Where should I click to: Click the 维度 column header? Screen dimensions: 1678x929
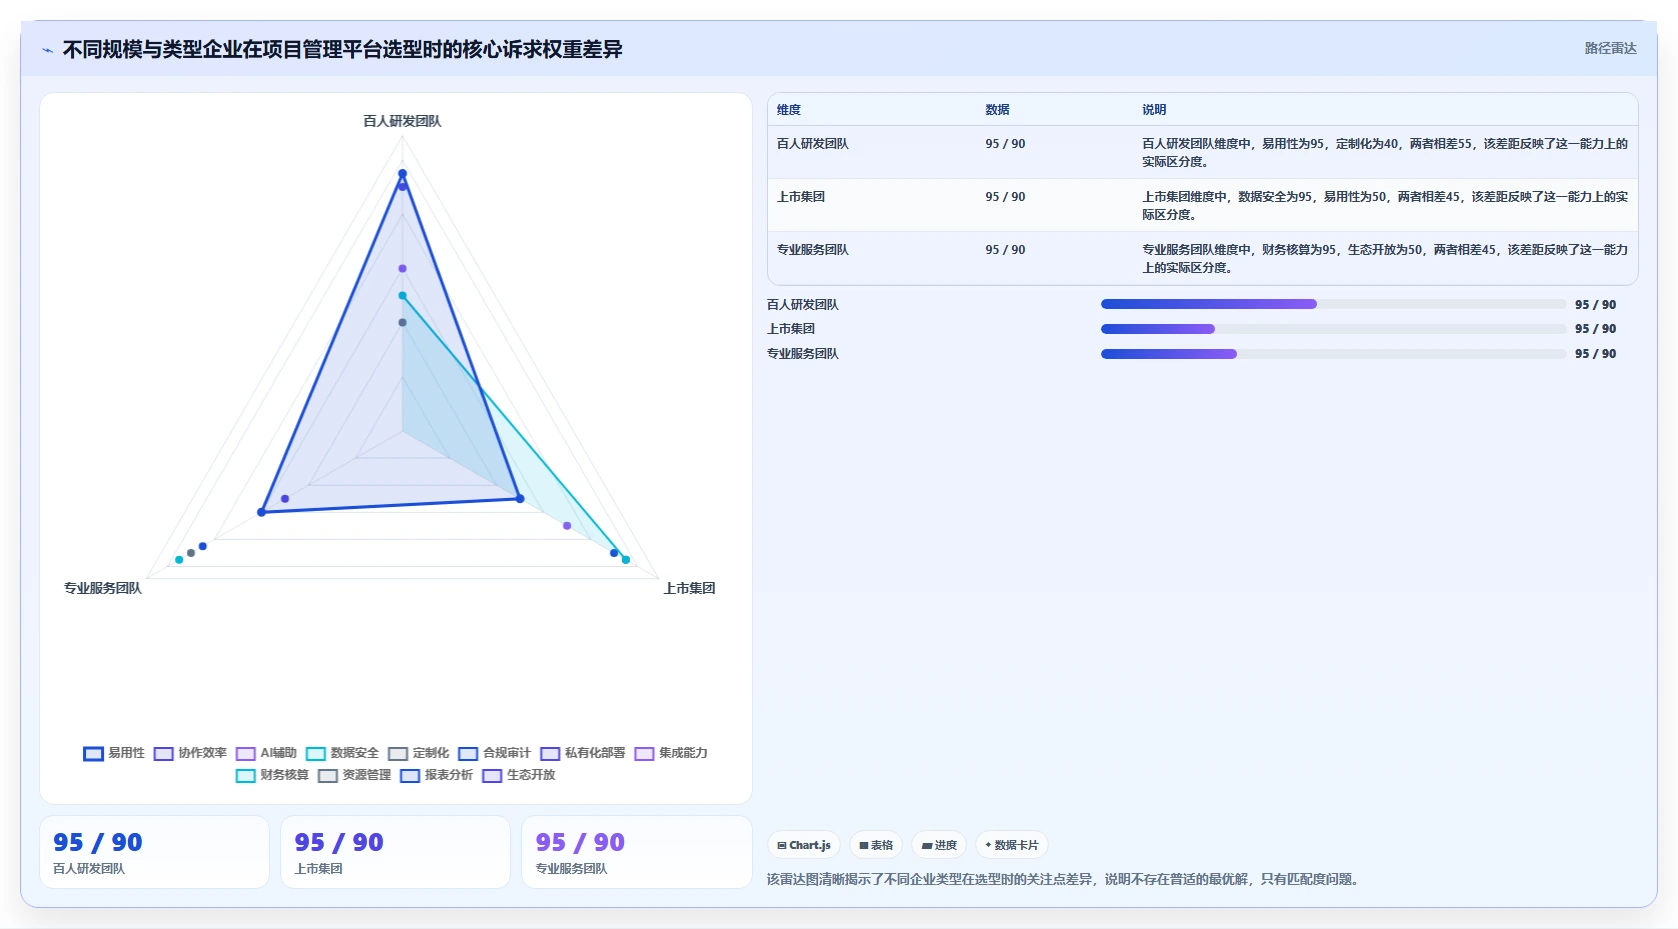point(789,110)
